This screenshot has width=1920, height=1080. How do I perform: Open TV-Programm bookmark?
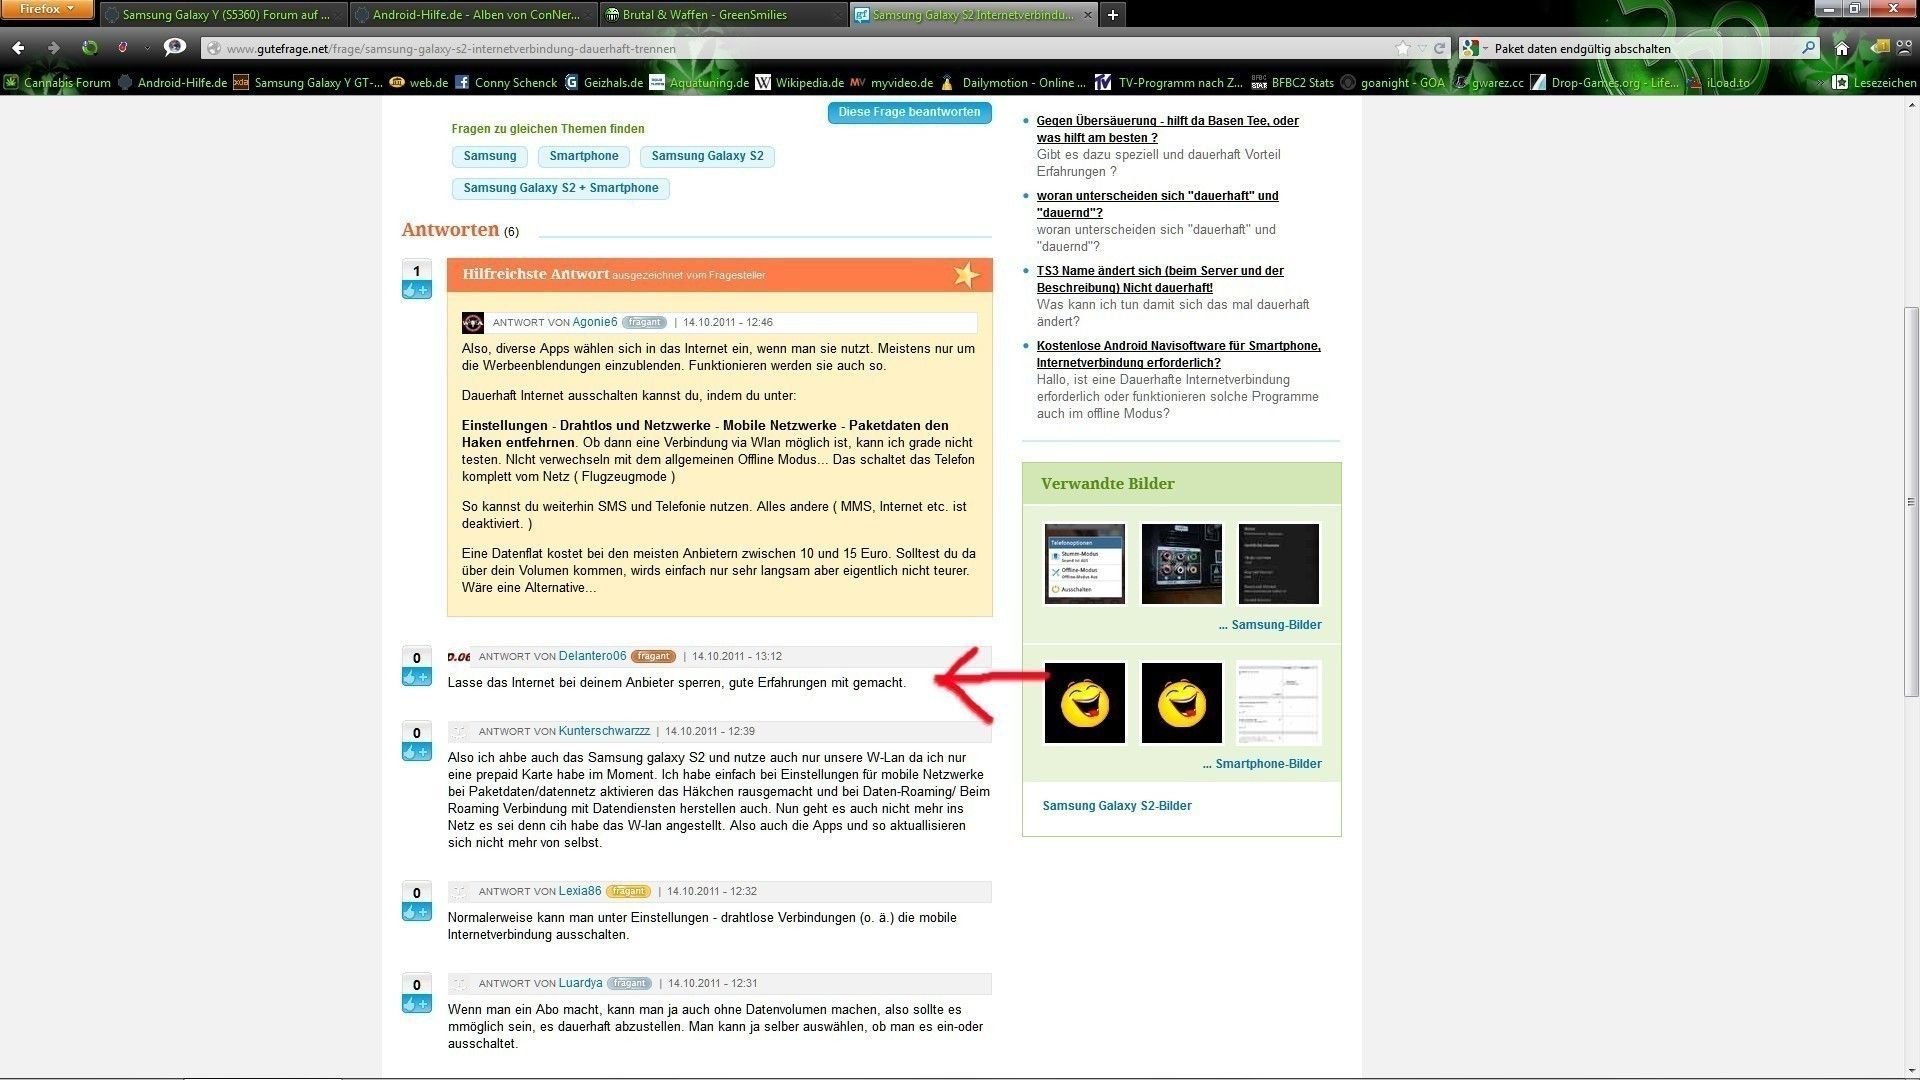[1170, 83]
